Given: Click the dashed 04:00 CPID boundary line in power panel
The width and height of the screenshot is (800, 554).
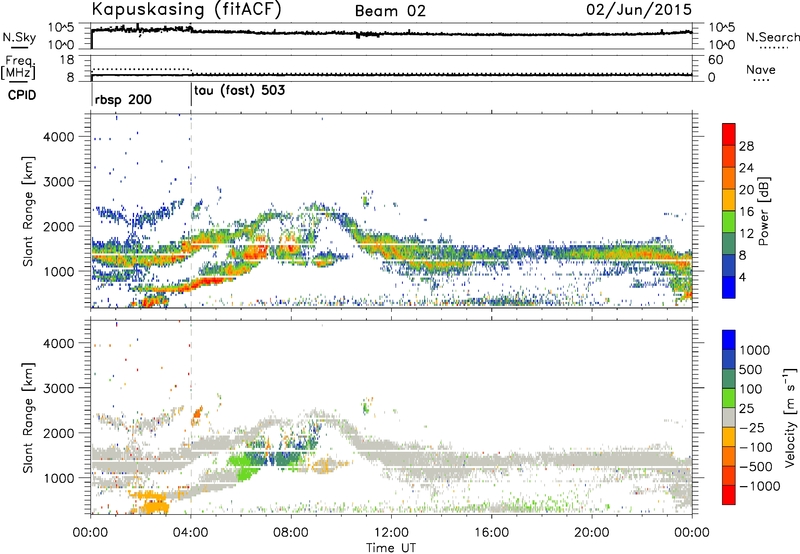Looking at the screenshot, I should click(191, 211).
